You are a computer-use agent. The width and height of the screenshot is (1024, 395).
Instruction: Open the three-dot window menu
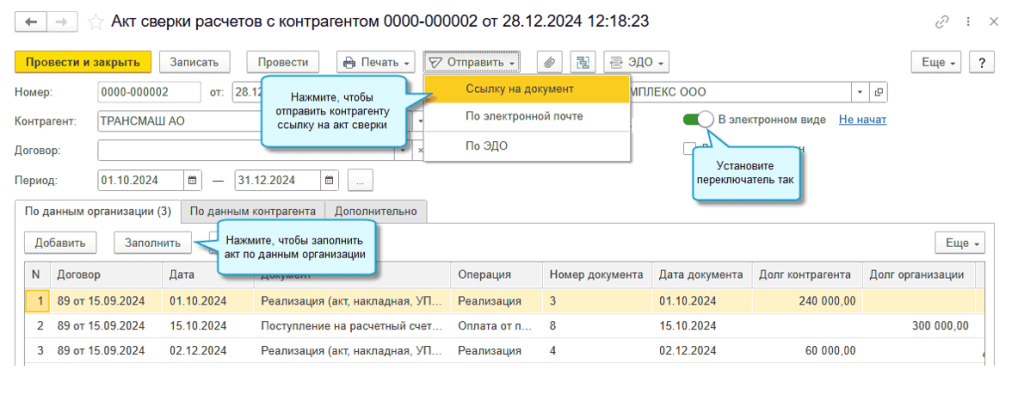(969, 22)
